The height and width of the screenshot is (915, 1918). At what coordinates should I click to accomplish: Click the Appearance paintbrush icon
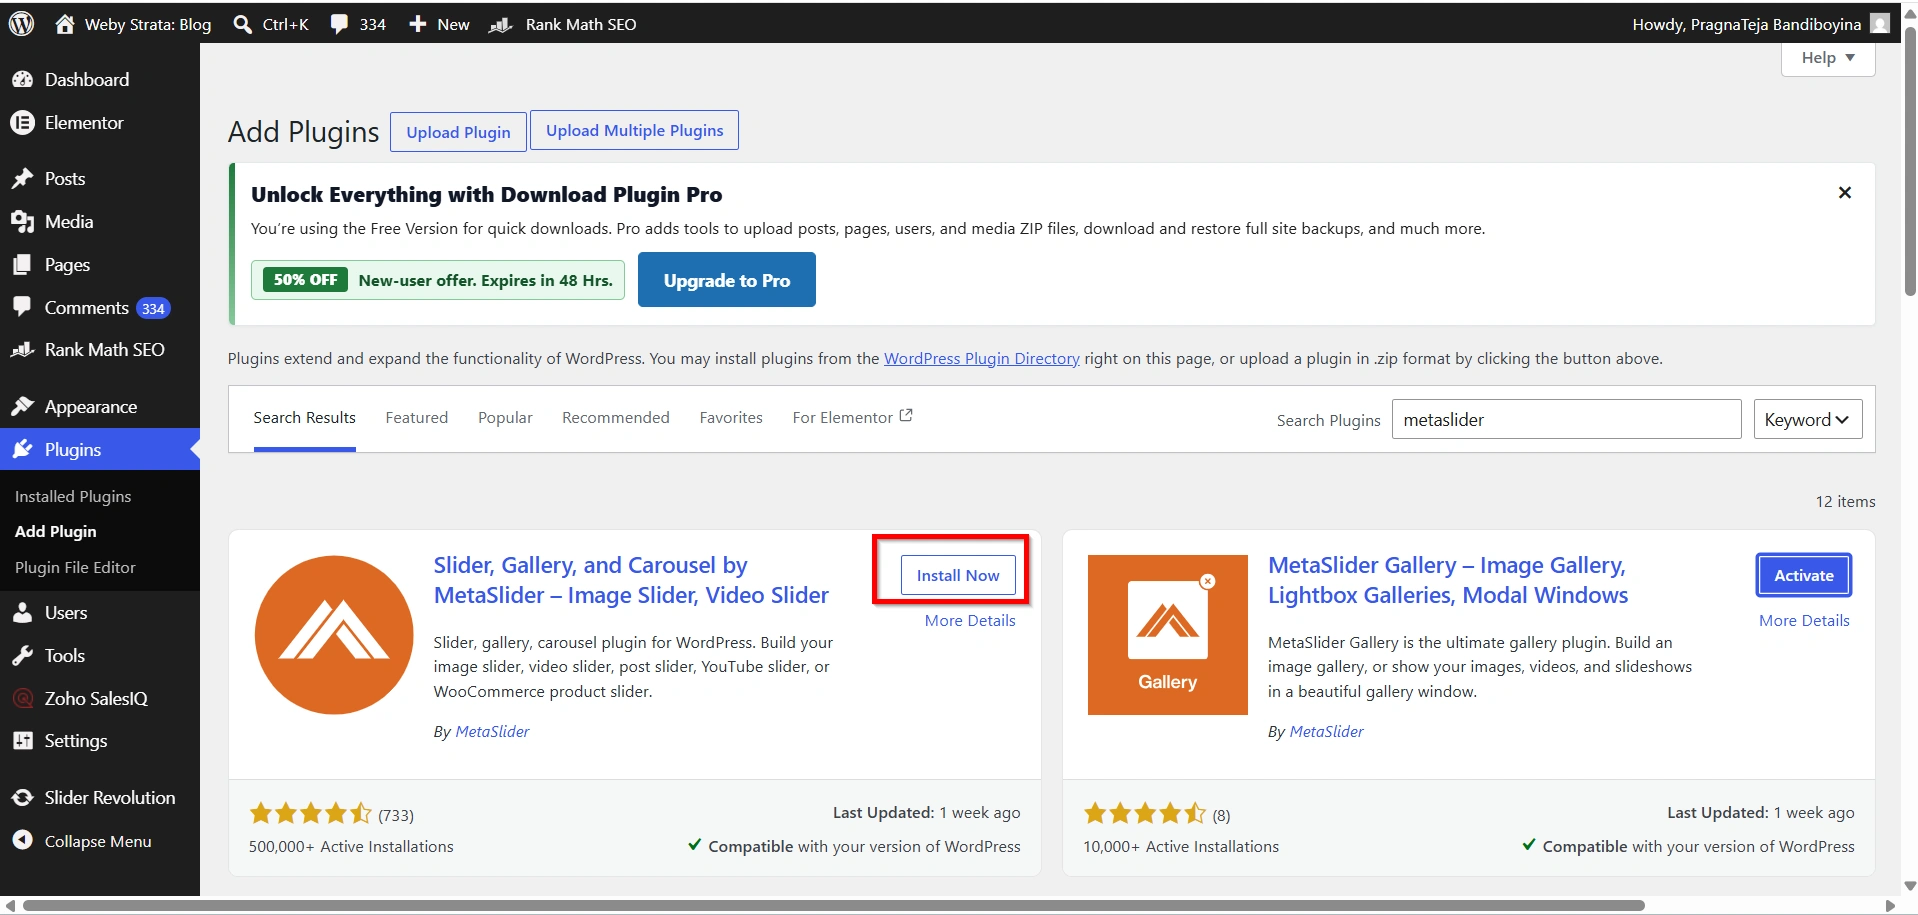[22, 406]
